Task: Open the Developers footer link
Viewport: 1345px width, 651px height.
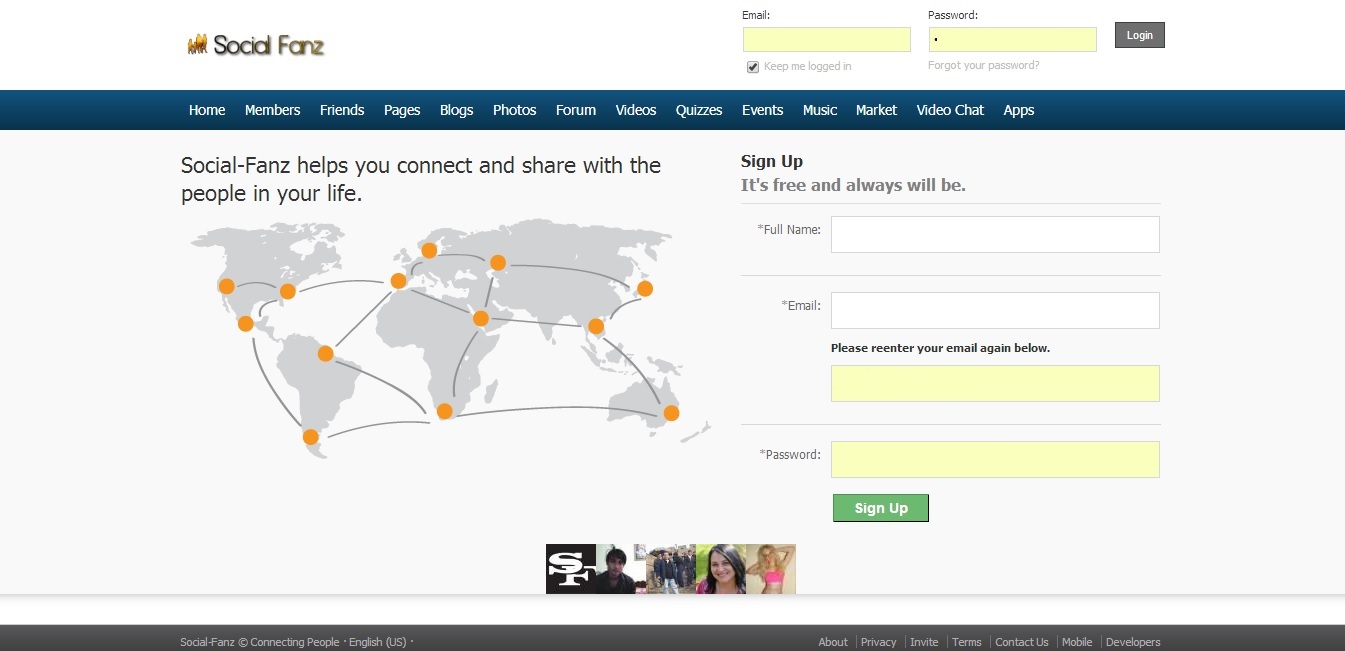Action: coord(1133,642)
